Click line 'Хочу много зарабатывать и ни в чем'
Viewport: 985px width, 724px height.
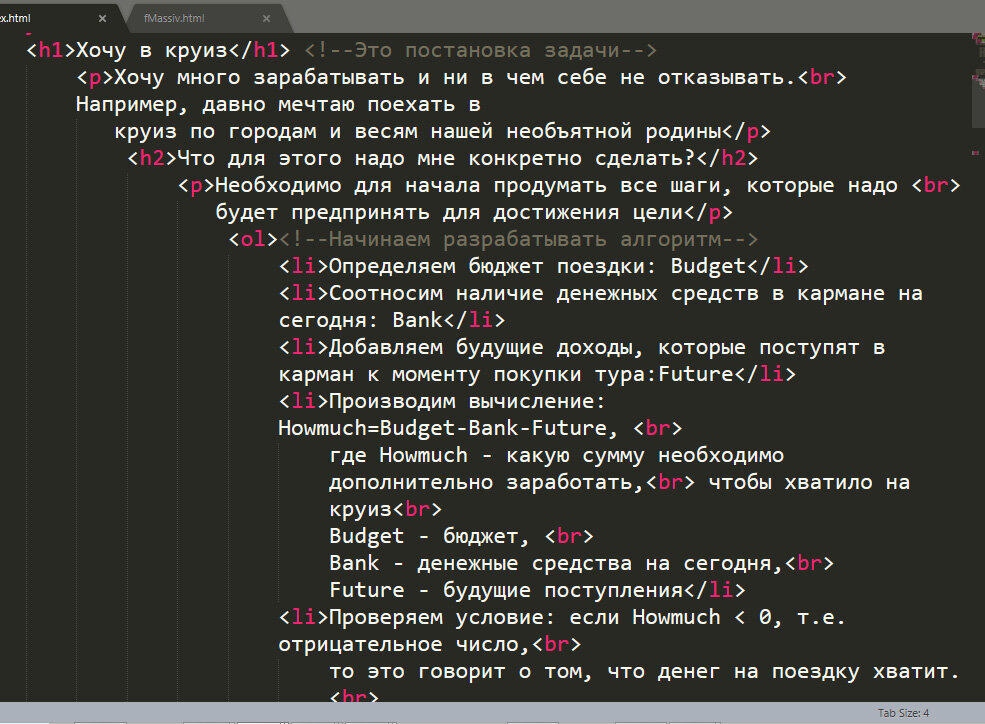click(x=461, y=77)
